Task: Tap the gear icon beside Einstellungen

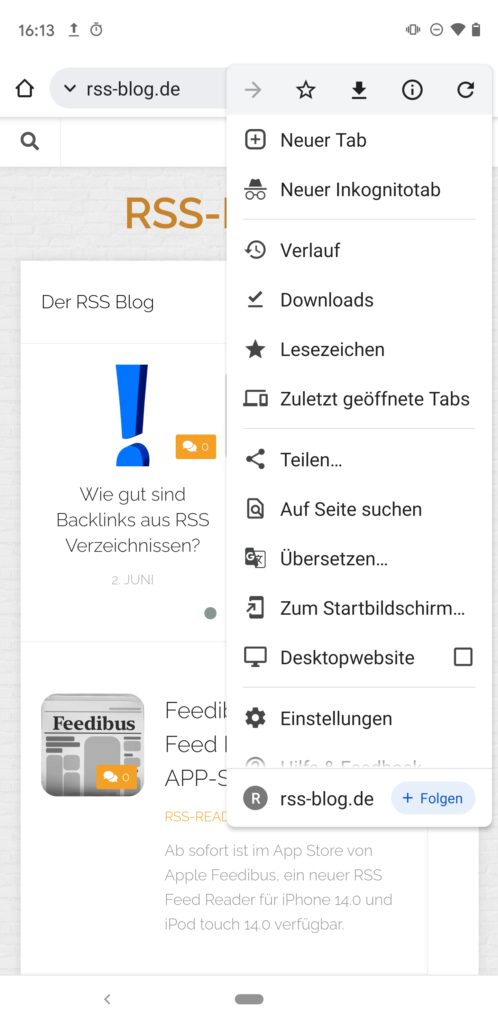Action: pyautogui.click(x=255, y=718)
